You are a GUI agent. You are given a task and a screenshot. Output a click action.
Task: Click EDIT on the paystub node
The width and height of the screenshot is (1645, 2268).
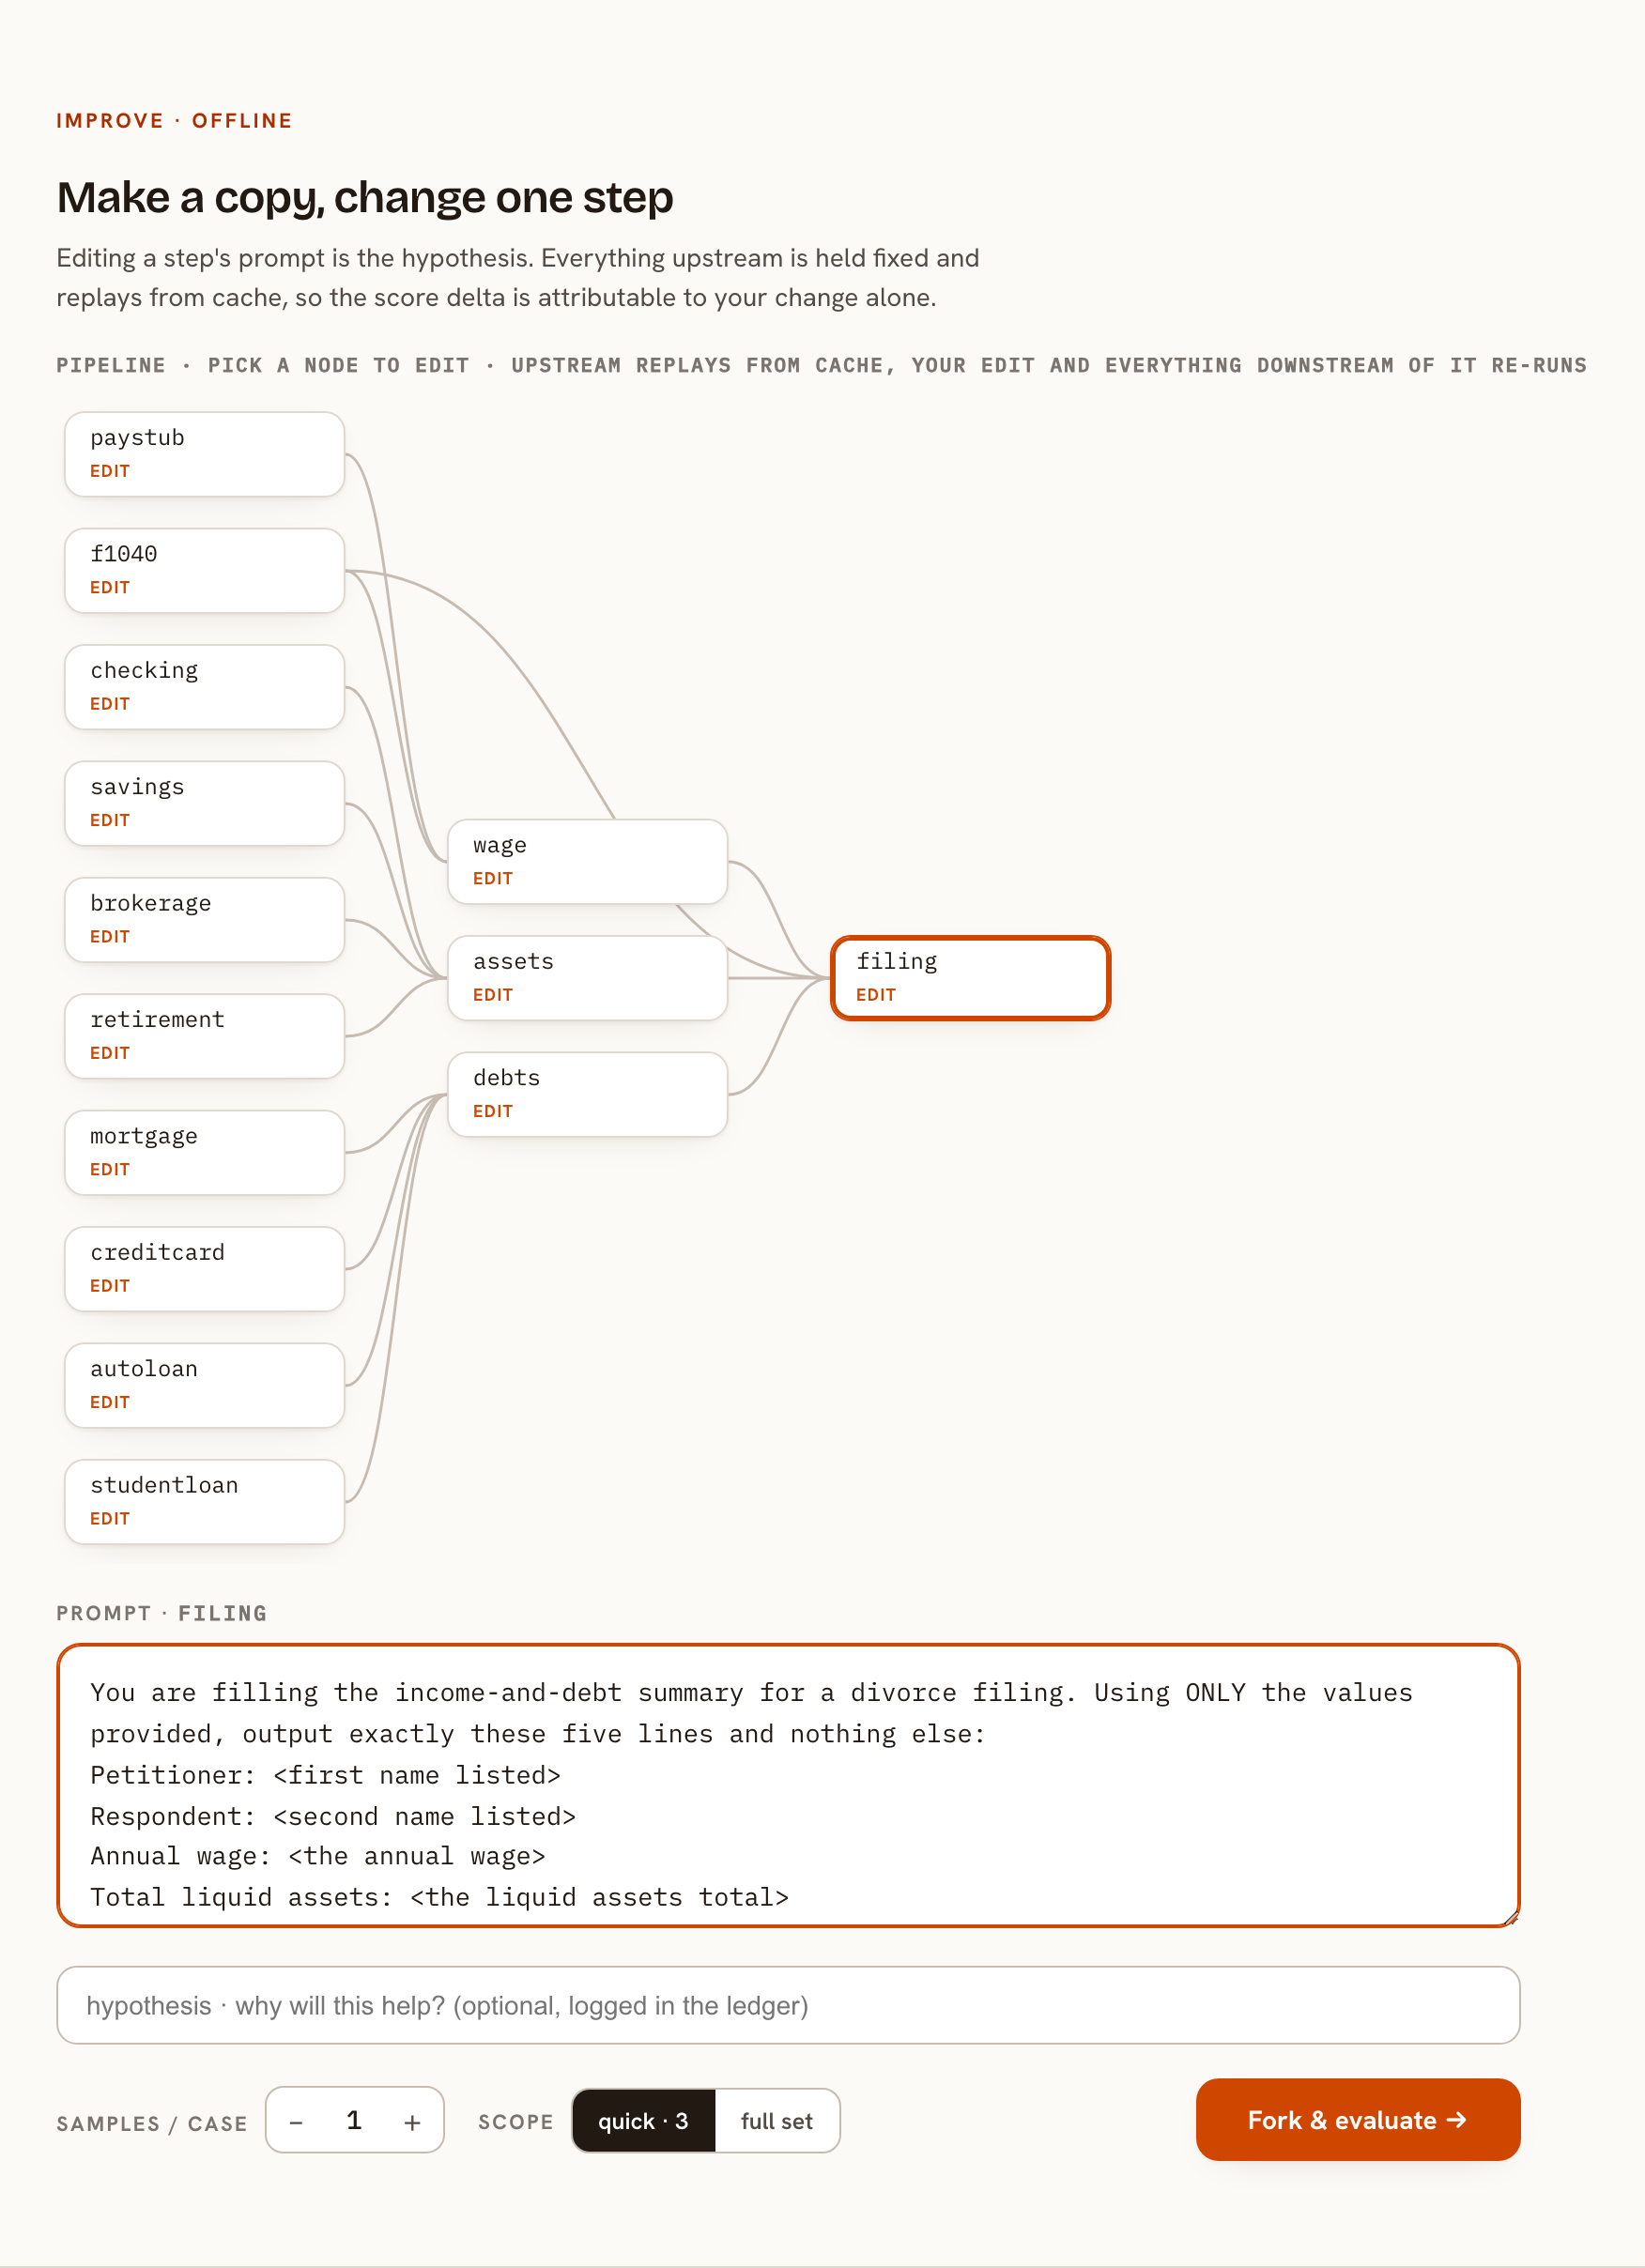point(110,471)
